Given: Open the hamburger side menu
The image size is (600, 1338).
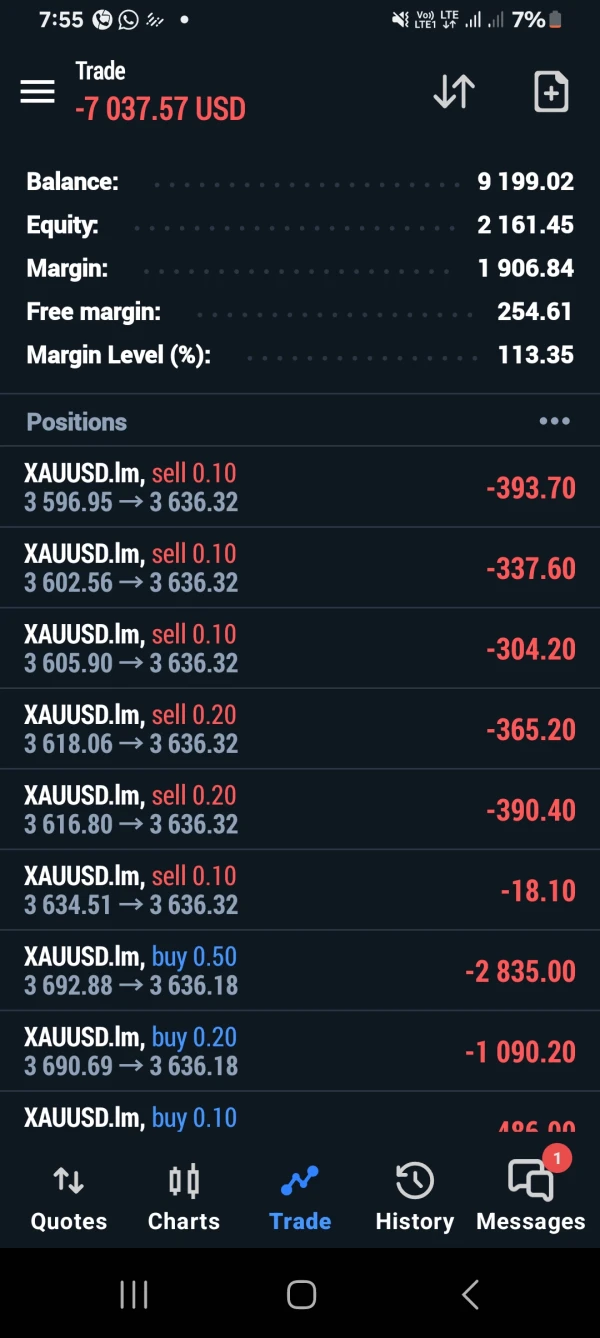Looking at the screenshot, I should click(37, 92).
